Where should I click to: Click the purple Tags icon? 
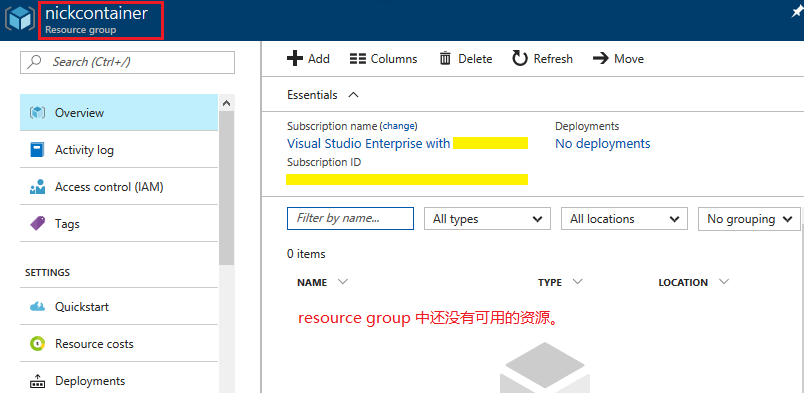37,224
